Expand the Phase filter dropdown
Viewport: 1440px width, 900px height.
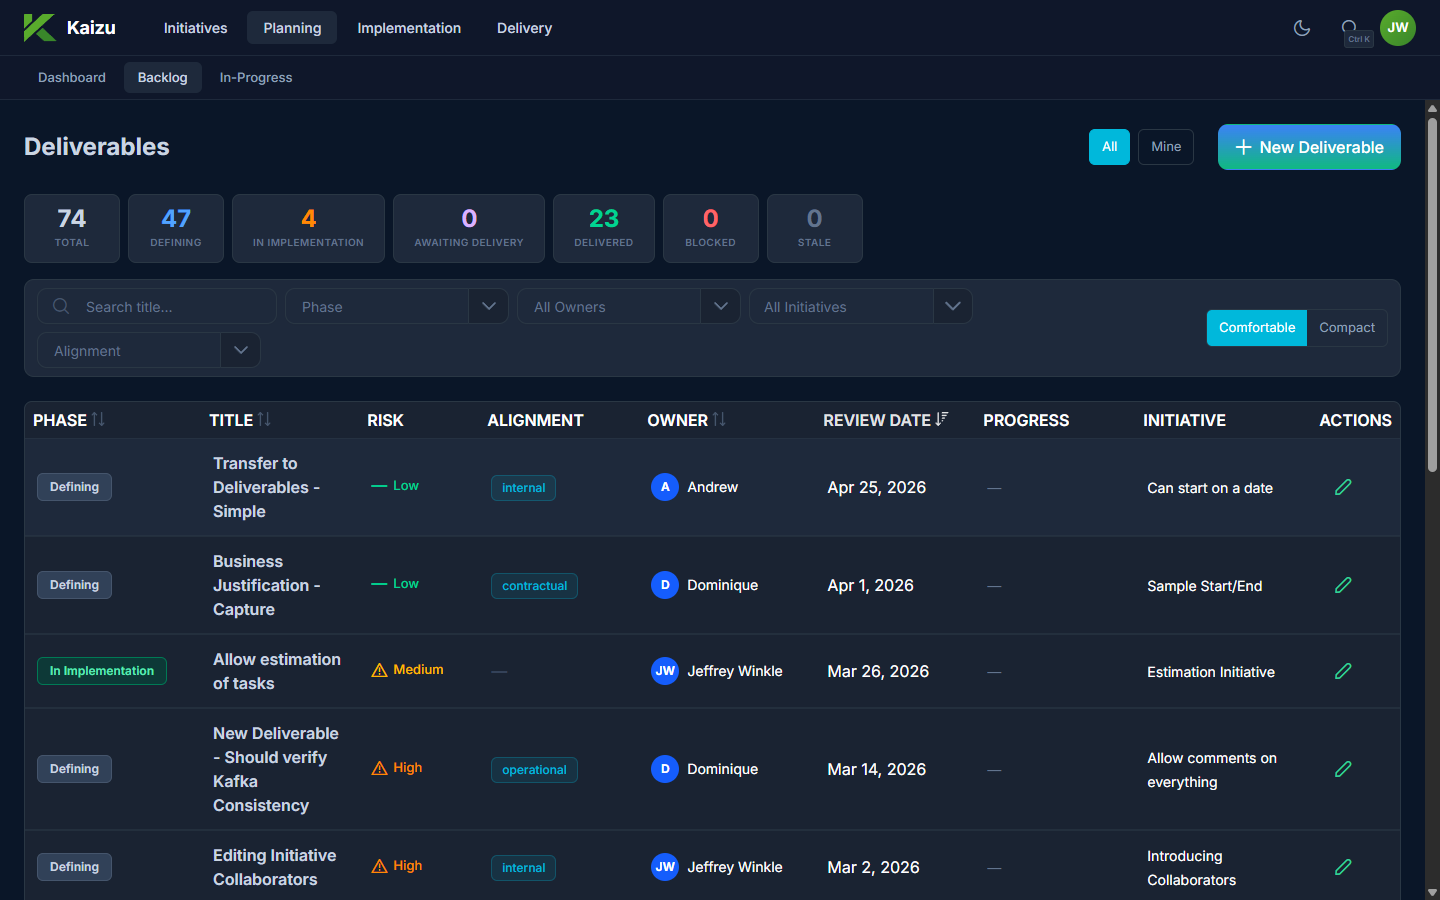(488, 306)
